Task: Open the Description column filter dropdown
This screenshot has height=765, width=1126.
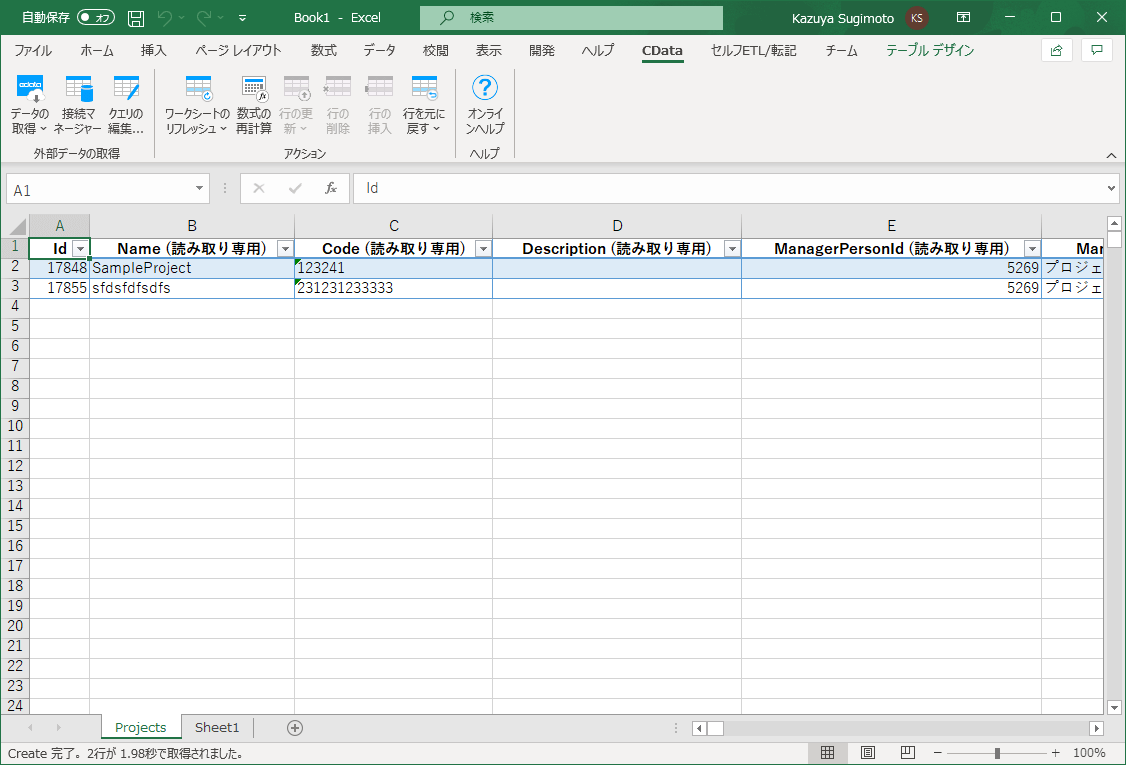Action: (732, 249)
